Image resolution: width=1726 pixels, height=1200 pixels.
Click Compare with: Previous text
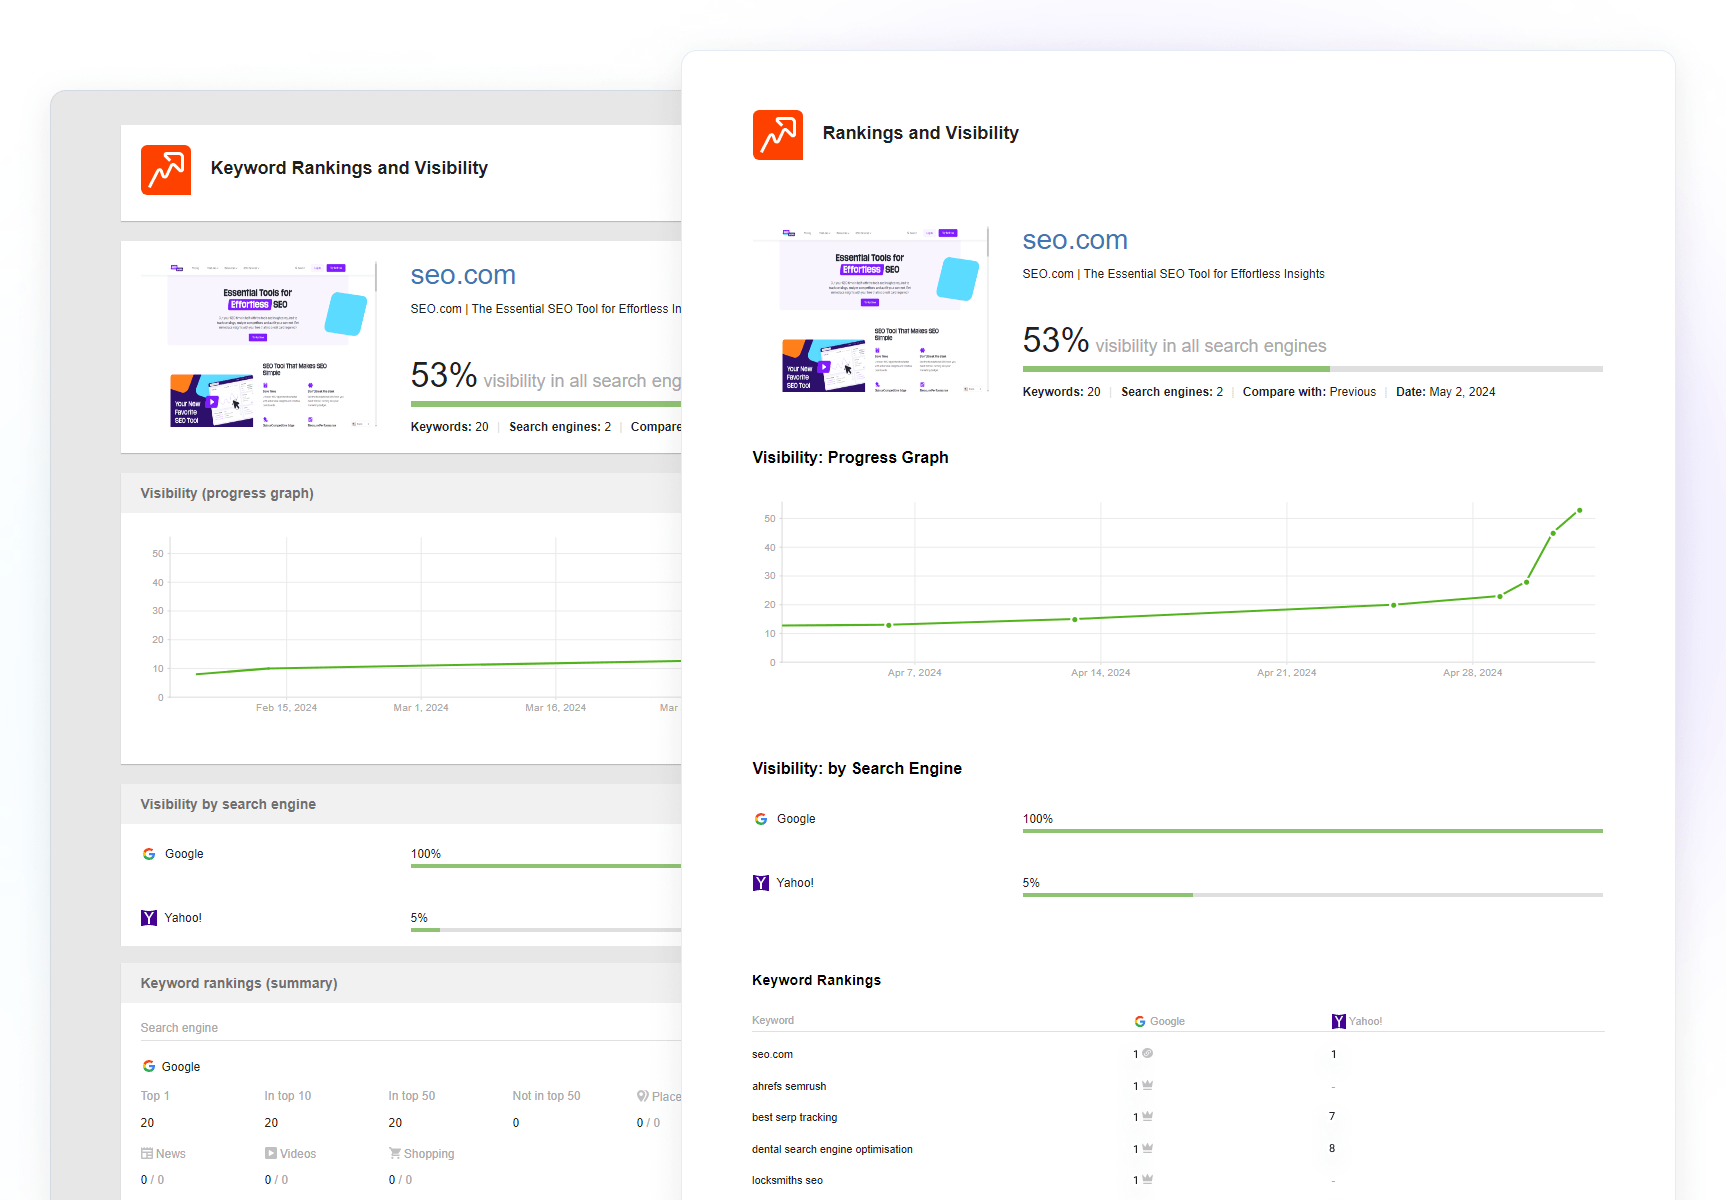(x=1309, y=392)
